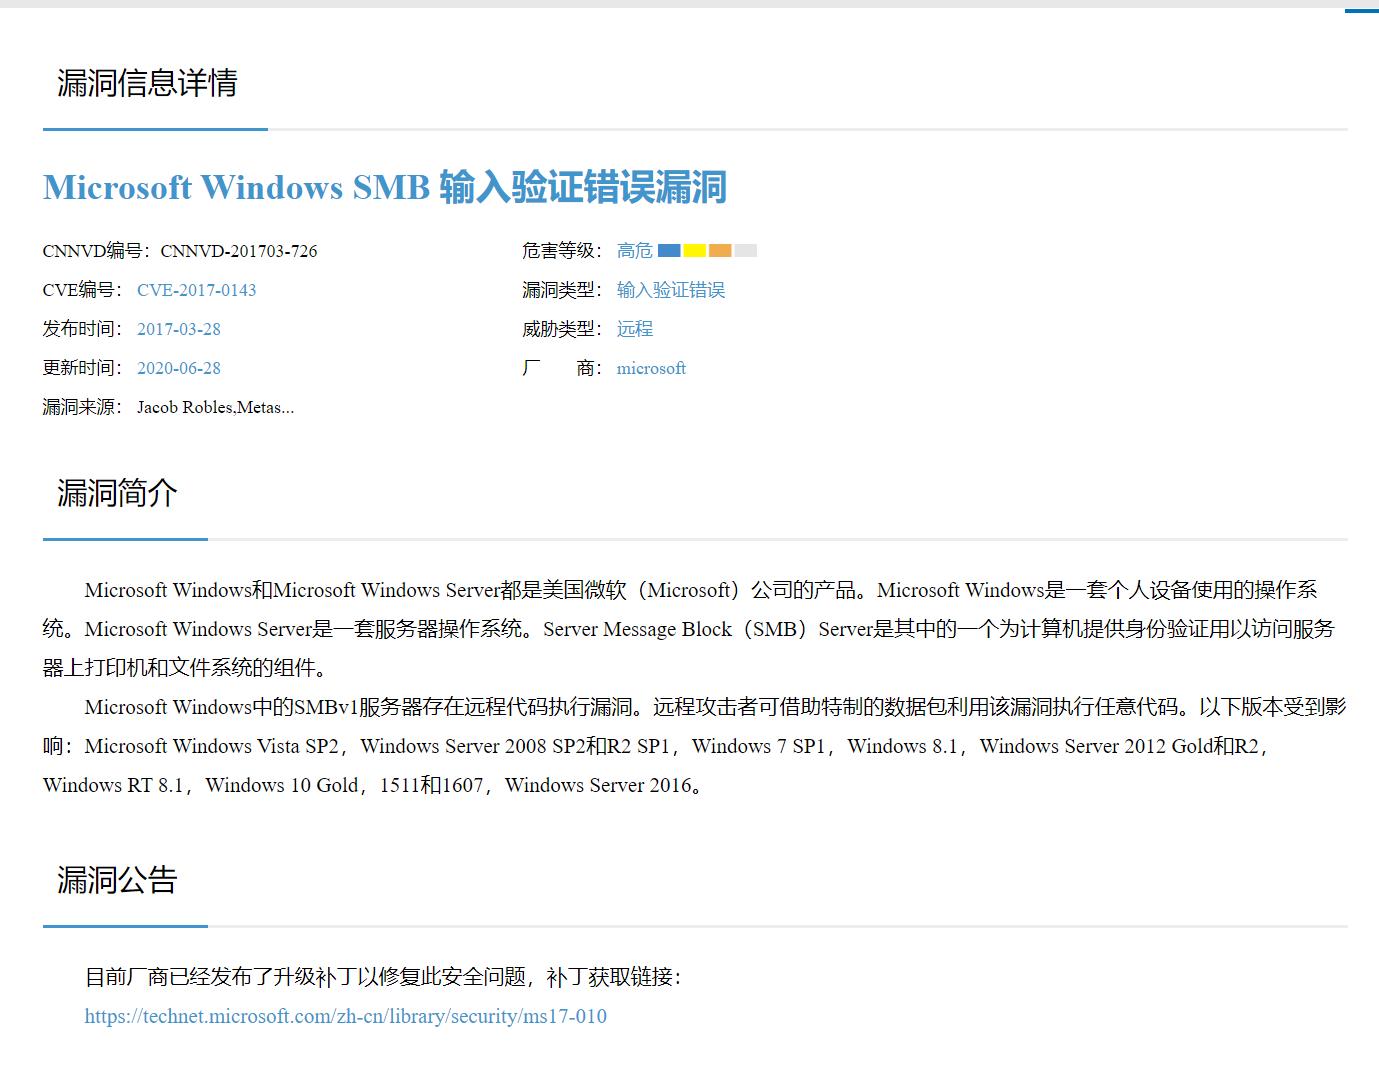
Task: Click the 远程 threat type link
Action: [x=634, y=329]
